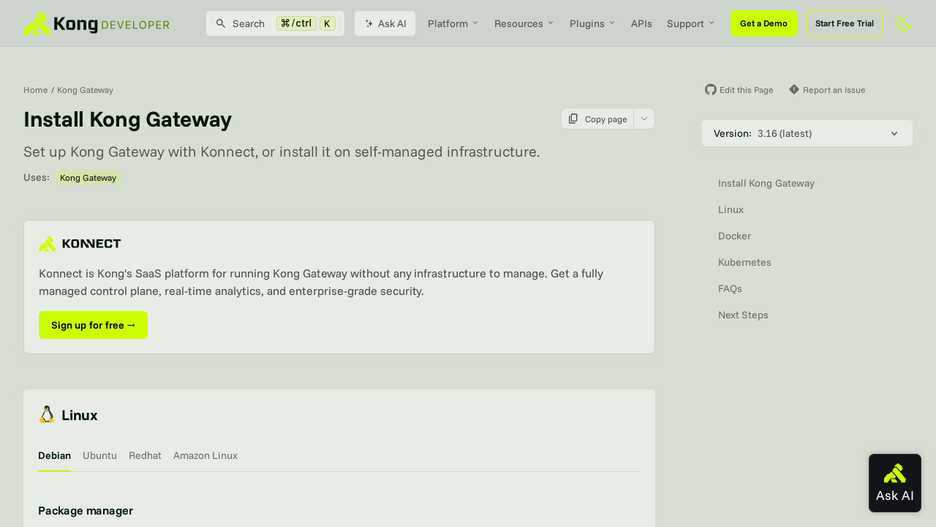Click the Copy page clipboard icon

(x=573, y=119)
